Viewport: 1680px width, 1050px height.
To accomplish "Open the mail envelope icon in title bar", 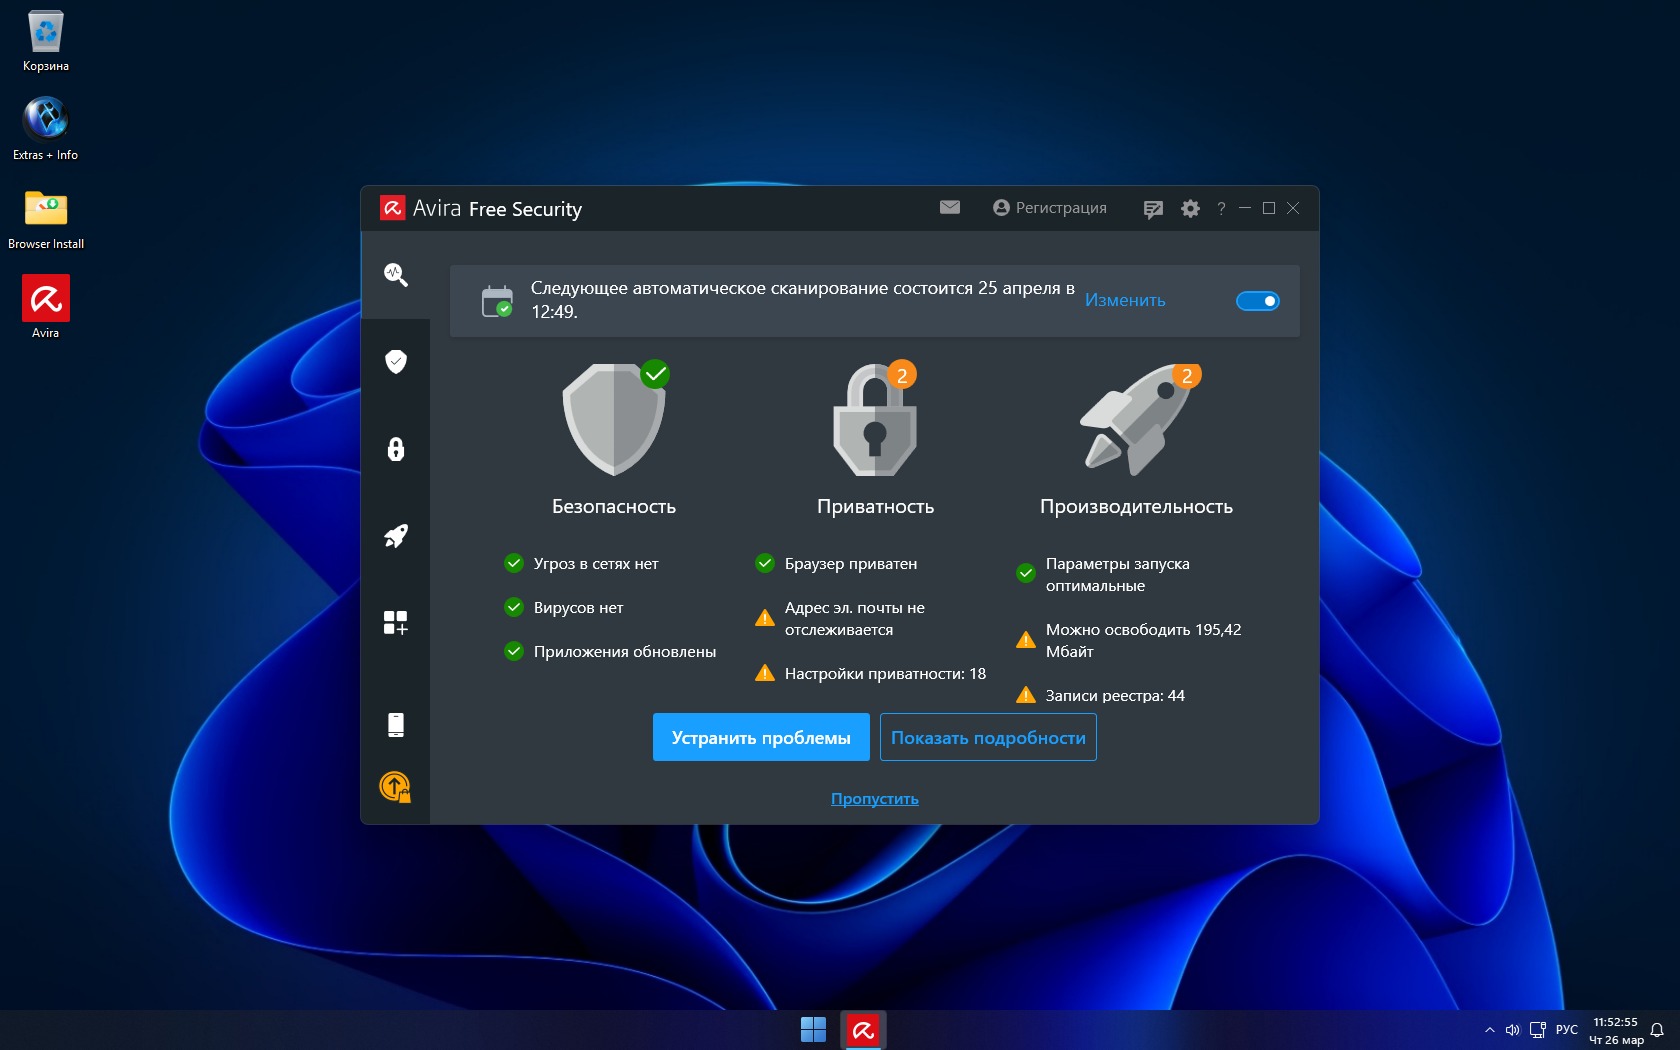I will (949, 208).
